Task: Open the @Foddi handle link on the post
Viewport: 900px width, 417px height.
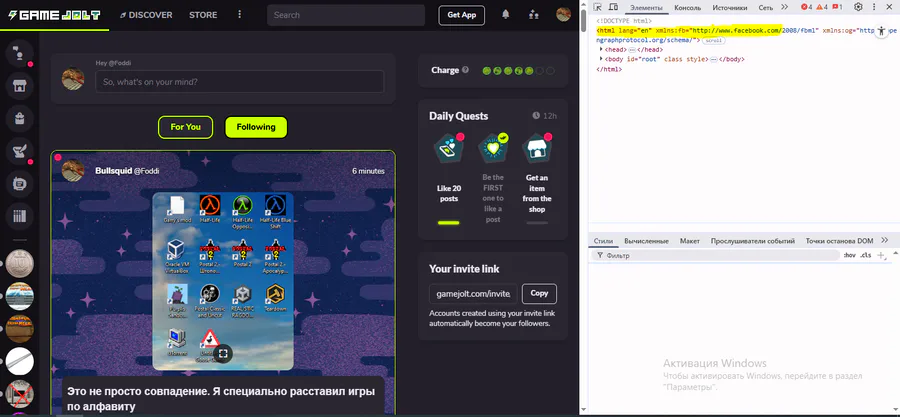Action: [146, 171]
